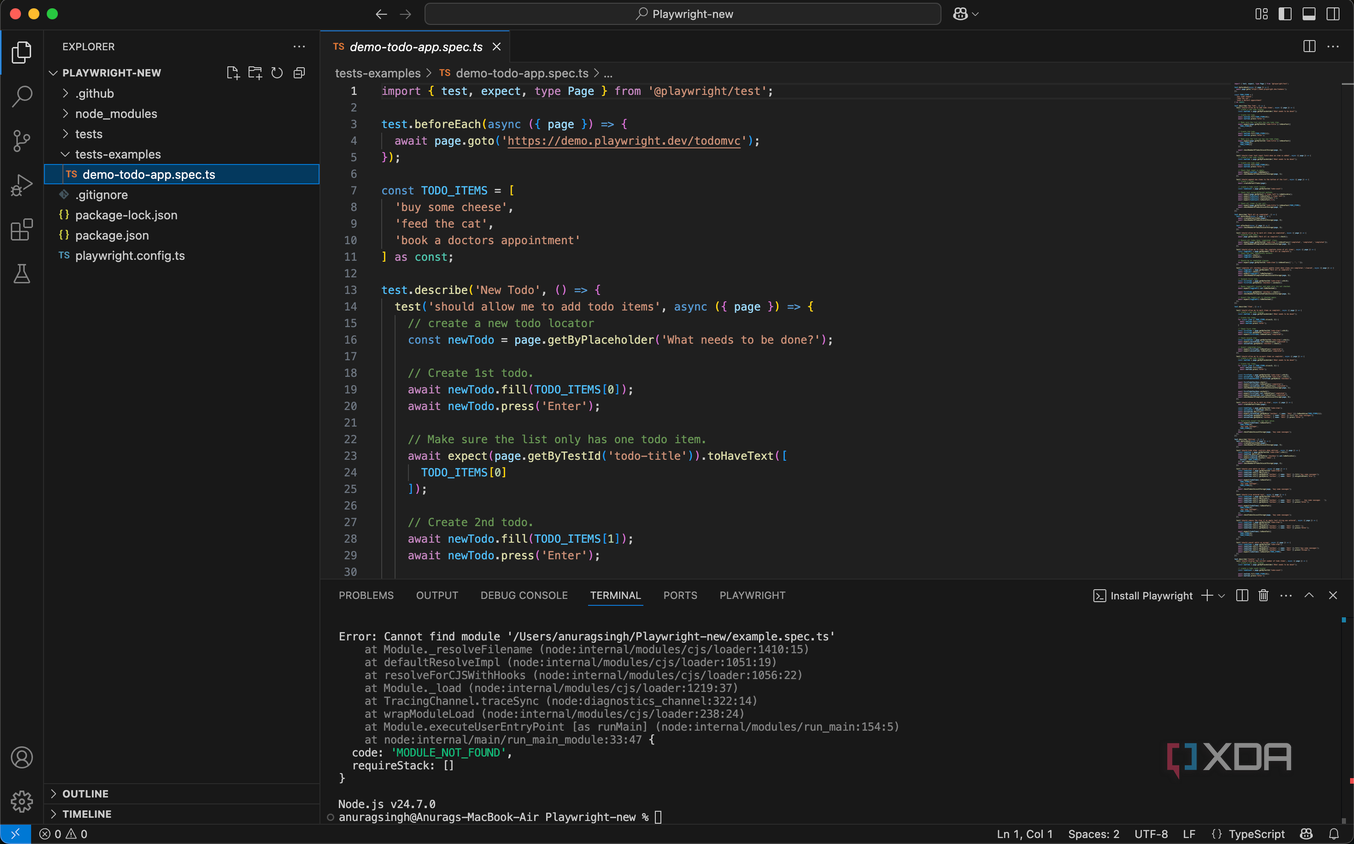
Task: Open errors and warnings count in status bar
Action: pyautogui.click(x=63, y=834)
